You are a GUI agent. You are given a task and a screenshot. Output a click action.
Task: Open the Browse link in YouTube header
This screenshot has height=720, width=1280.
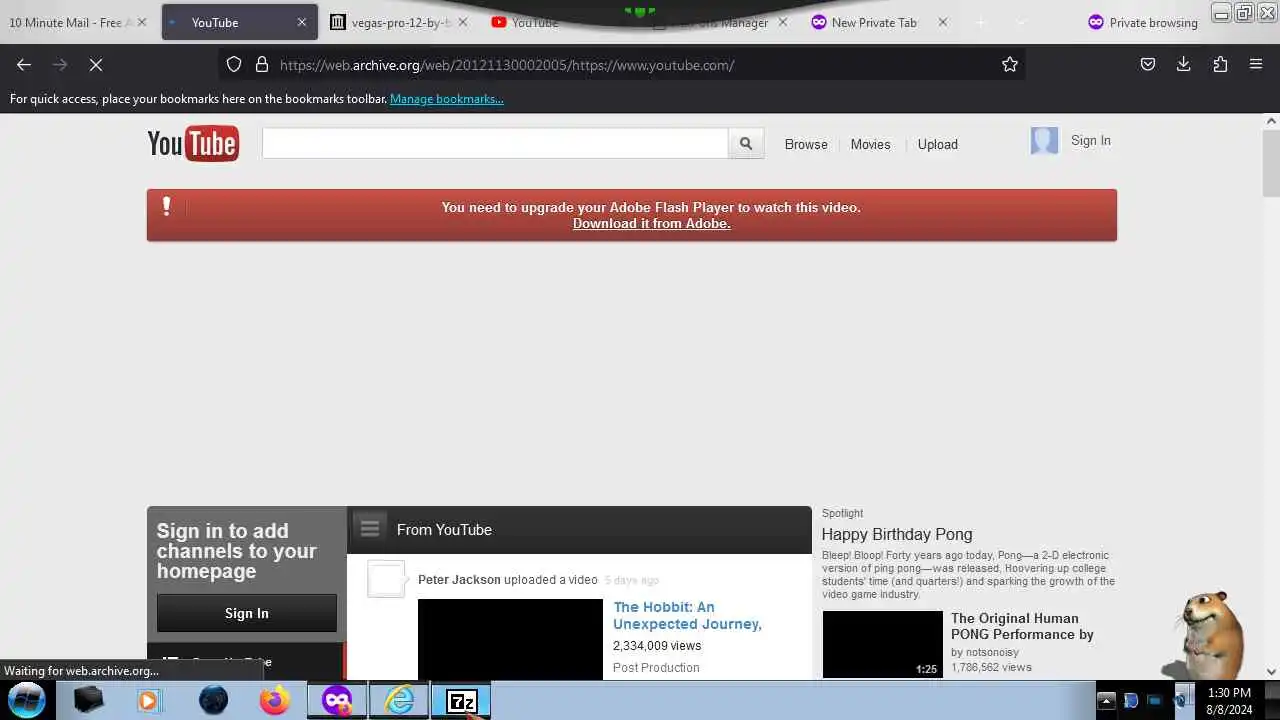pos(806,144)
